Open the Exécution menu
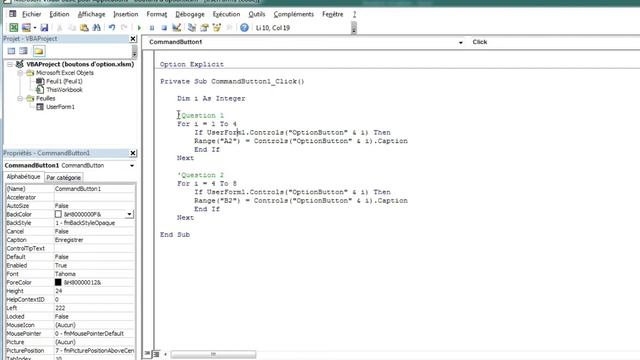The height and width of the screenshot is (360, 640). tap(226, 14)
